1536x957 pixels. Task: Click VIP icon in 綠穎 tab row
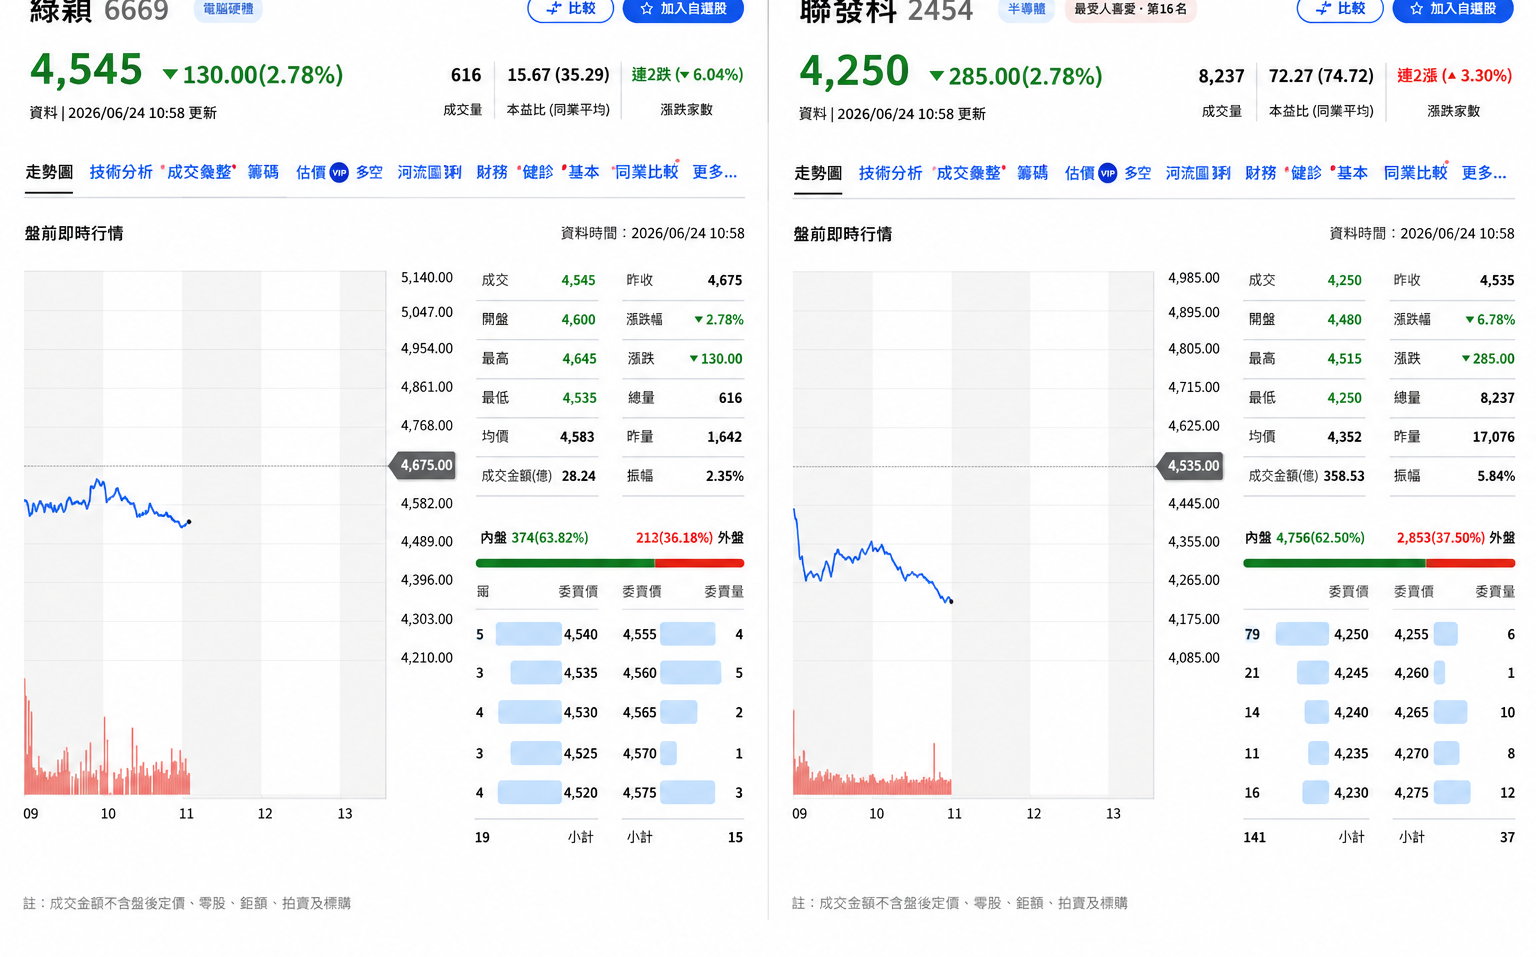pos(339,173)
